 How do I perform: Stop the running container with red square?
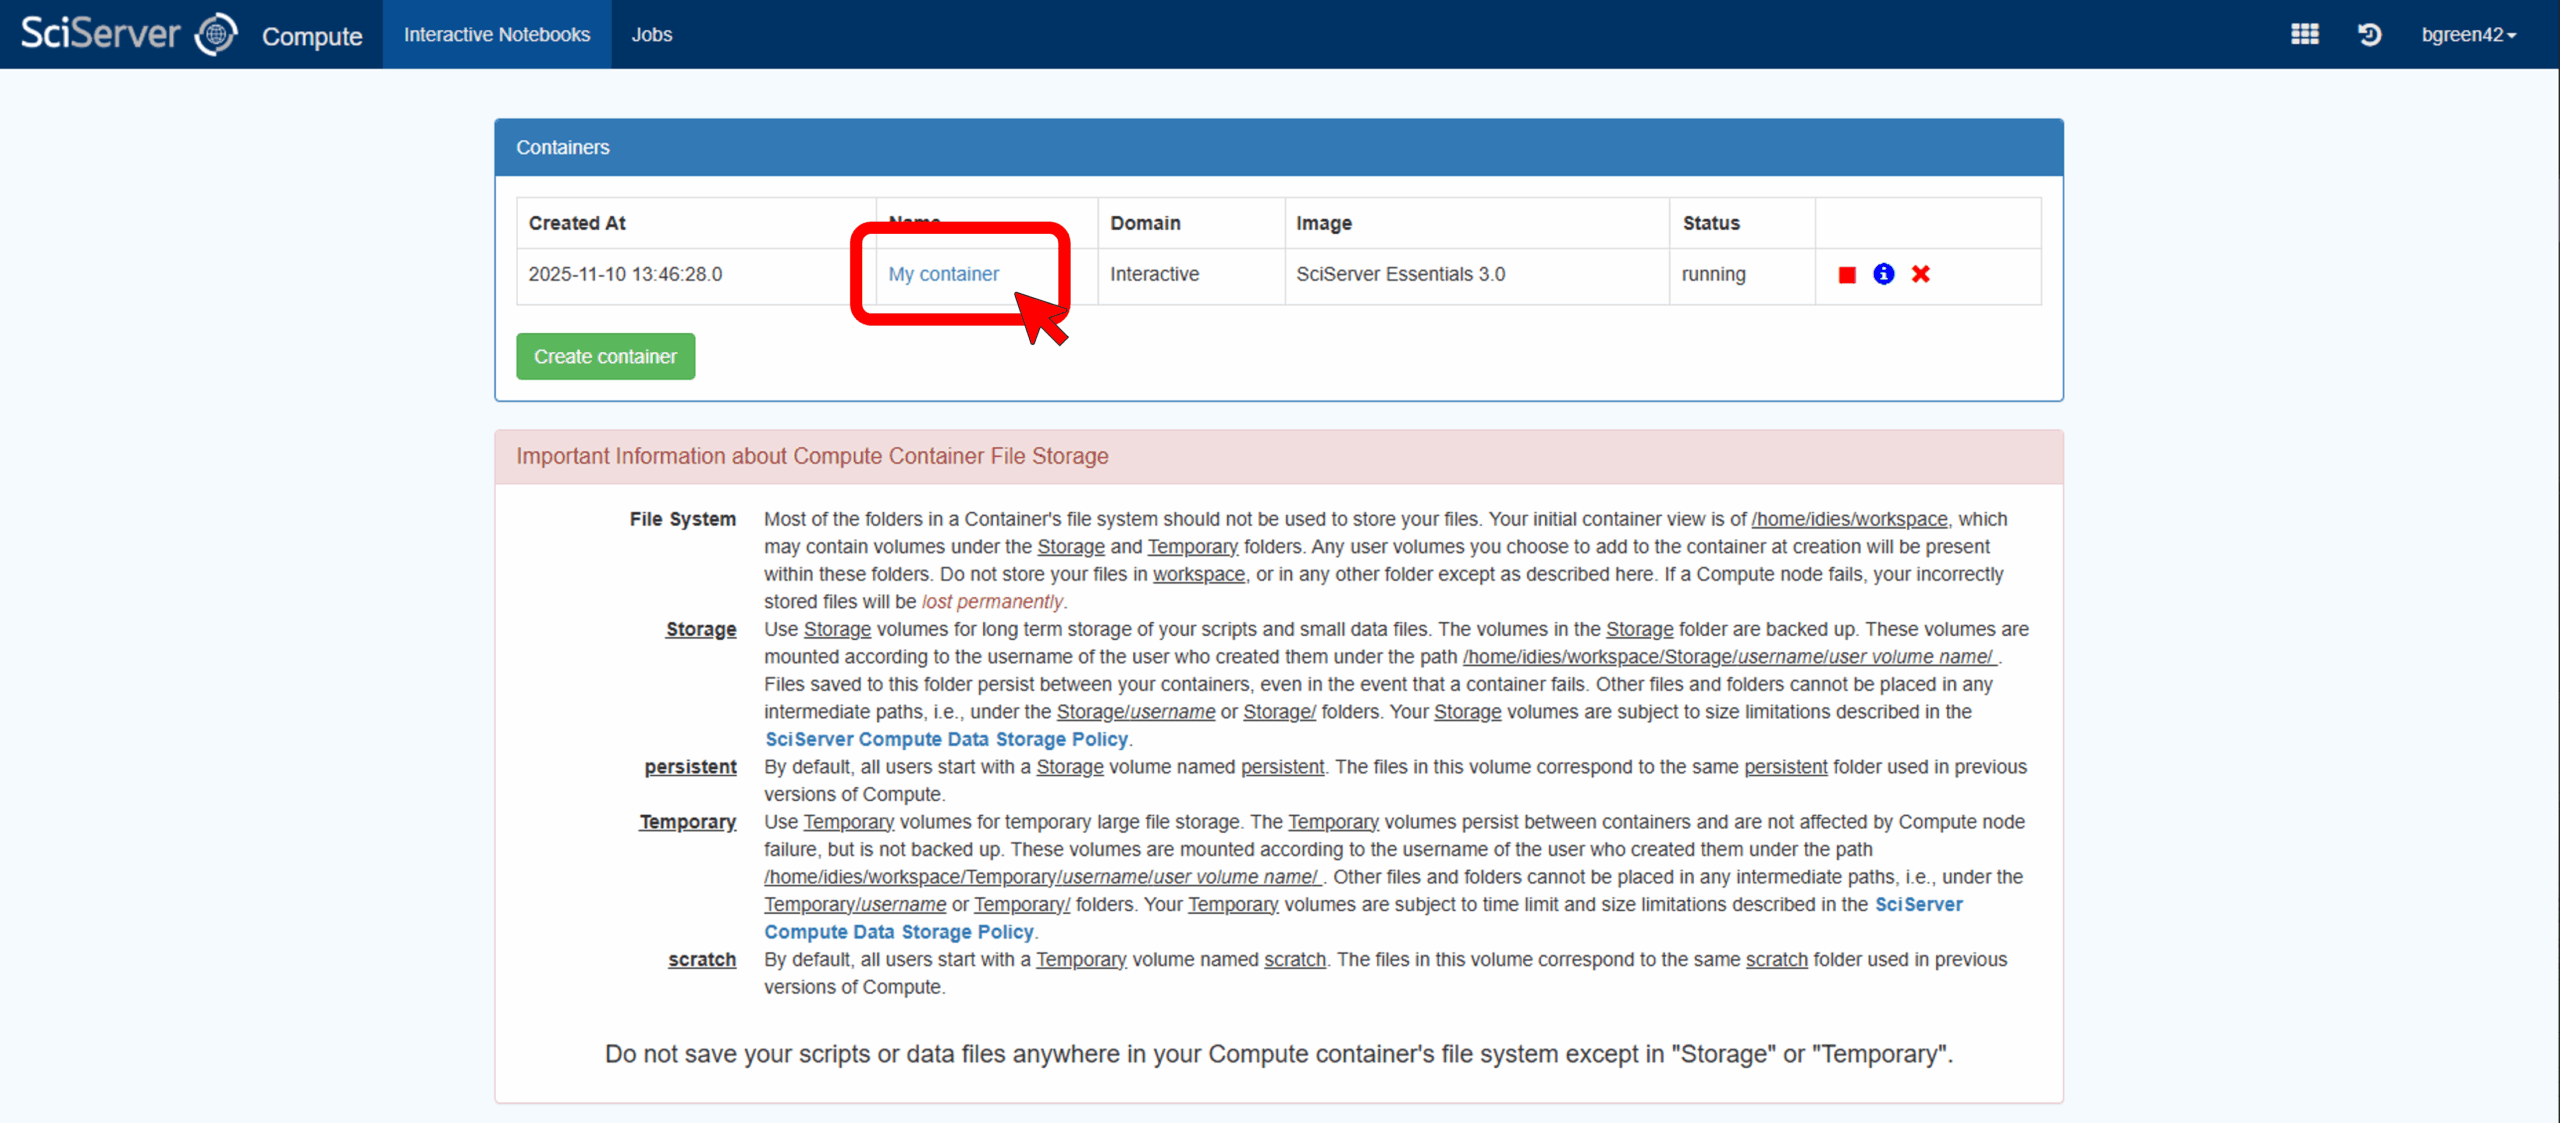(x=1846, y=275)
